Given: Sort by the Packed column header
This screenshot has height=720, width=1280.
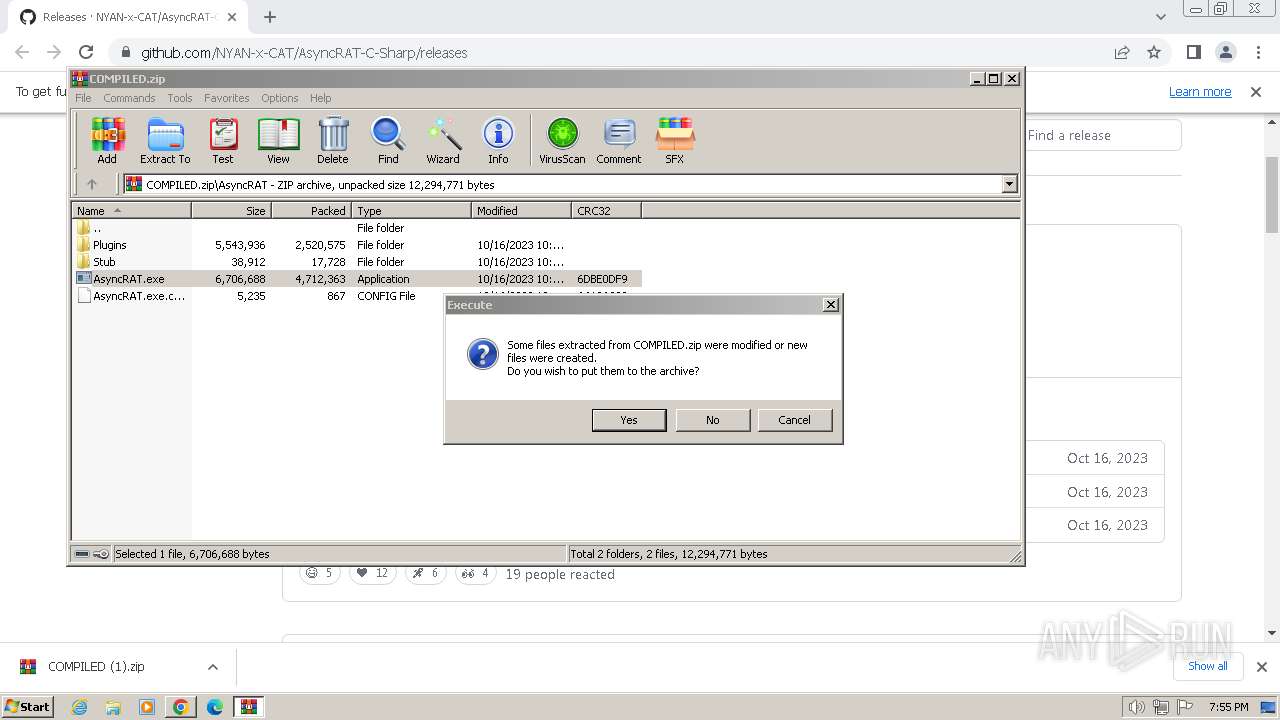Looking at the screenshot, I should click(x=311, y=210).
